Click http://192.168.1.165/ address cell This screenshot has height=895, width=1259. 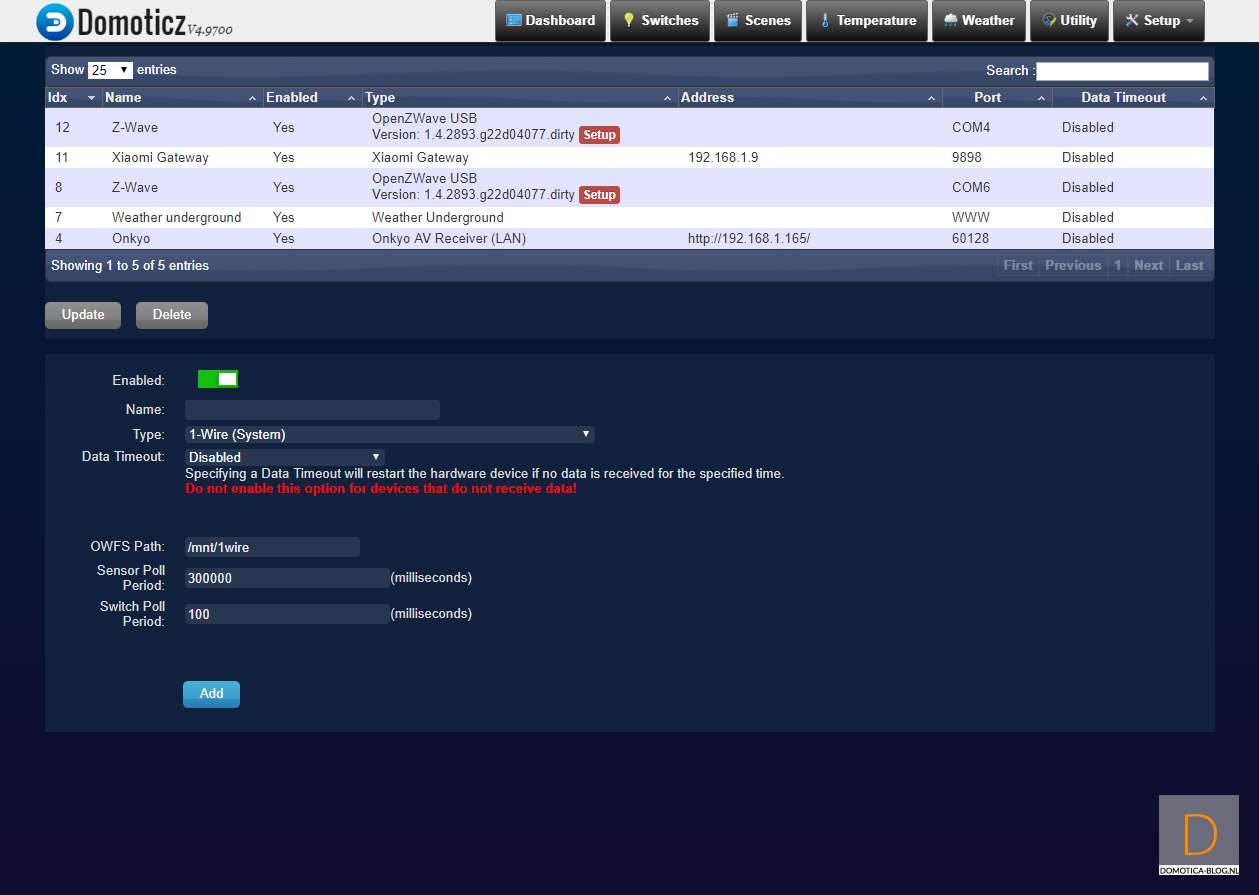[749, 238]
